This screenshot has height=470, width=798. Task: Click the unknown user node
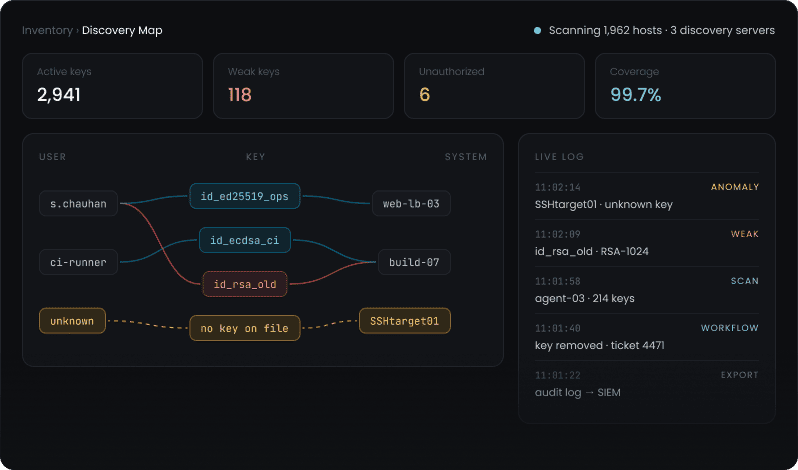point(72,321)
